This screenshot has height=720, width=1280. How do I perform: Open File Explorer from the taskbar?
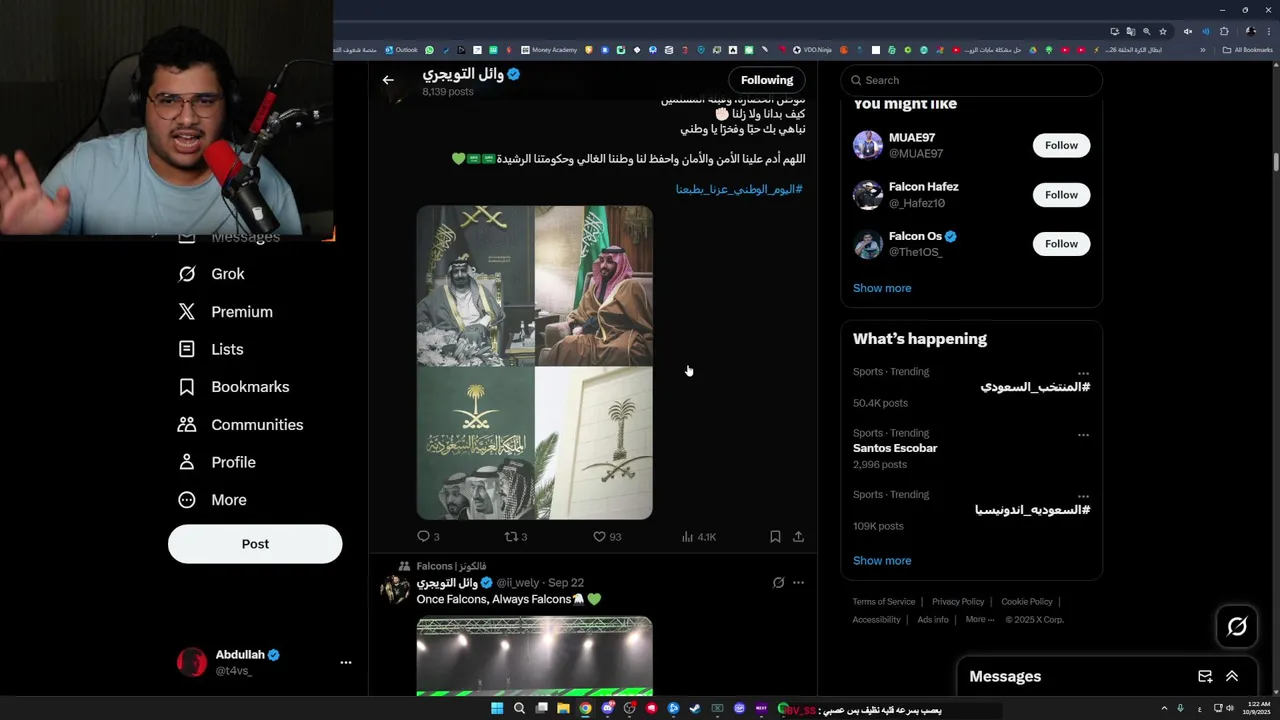coord(563,709)
